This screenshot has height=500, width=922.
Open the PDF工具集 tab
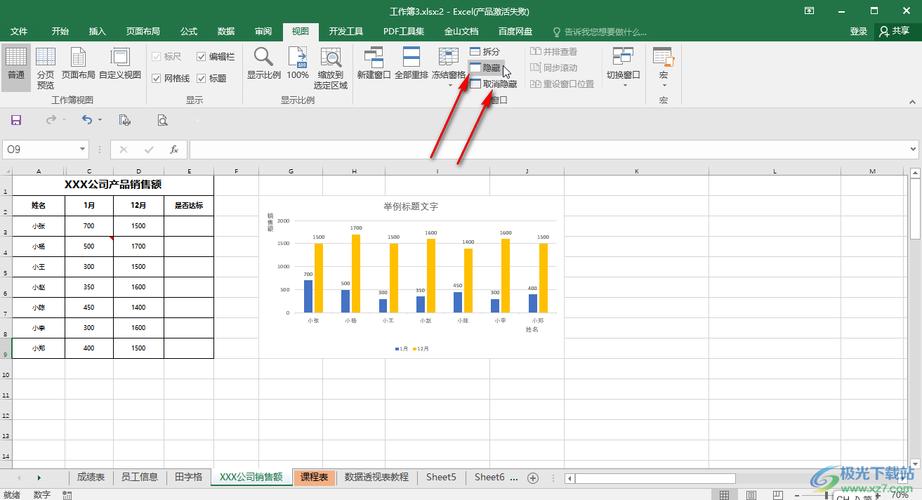403,31
